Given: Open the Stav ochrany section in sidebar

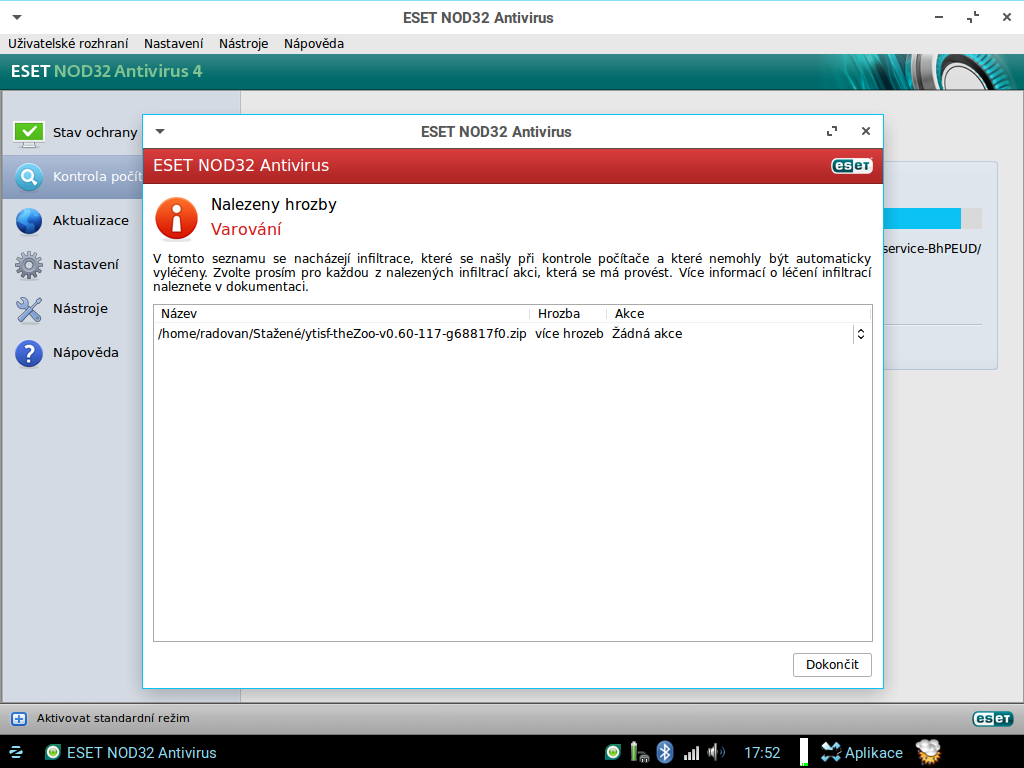Looking at the screenshot, I should [75, 133].
